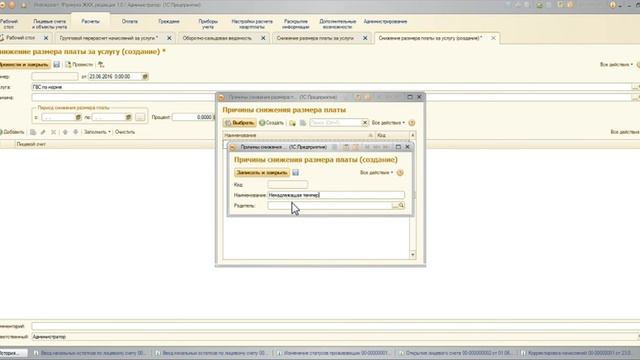Click the Лицевой счет column header
The height and width of the screenshot is (360, 640).
coord(31,144)
